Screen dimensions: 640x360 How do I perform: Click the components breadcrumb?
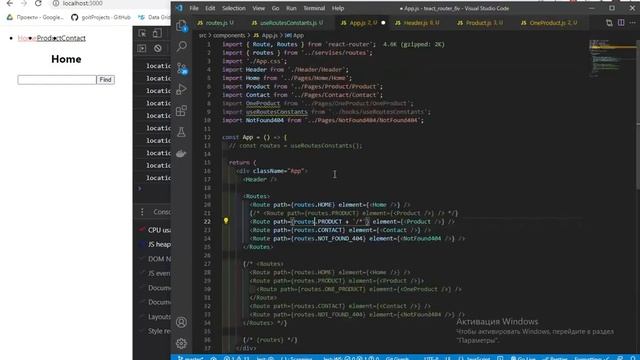229,36
